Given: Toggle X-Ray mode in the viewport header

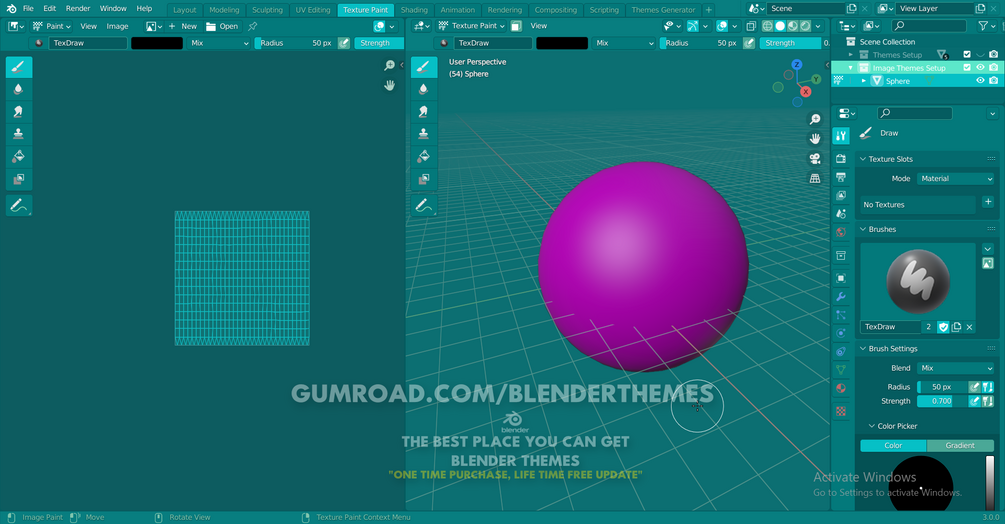Looking at the screenshot, I should click(x=751, y=26).
